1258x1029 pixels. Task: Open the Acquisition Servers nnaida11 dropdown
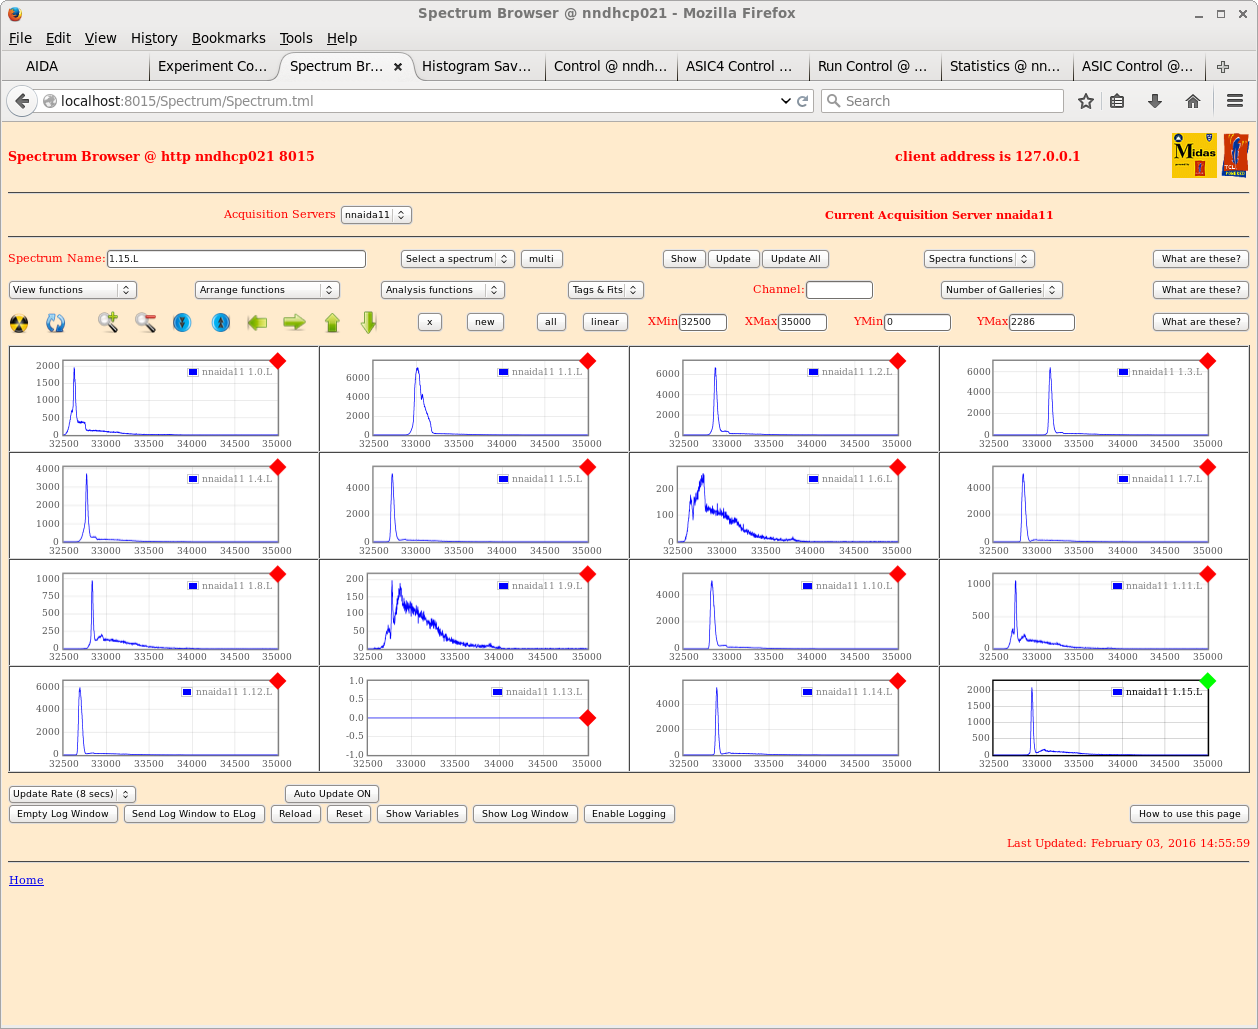pos(376,215)
